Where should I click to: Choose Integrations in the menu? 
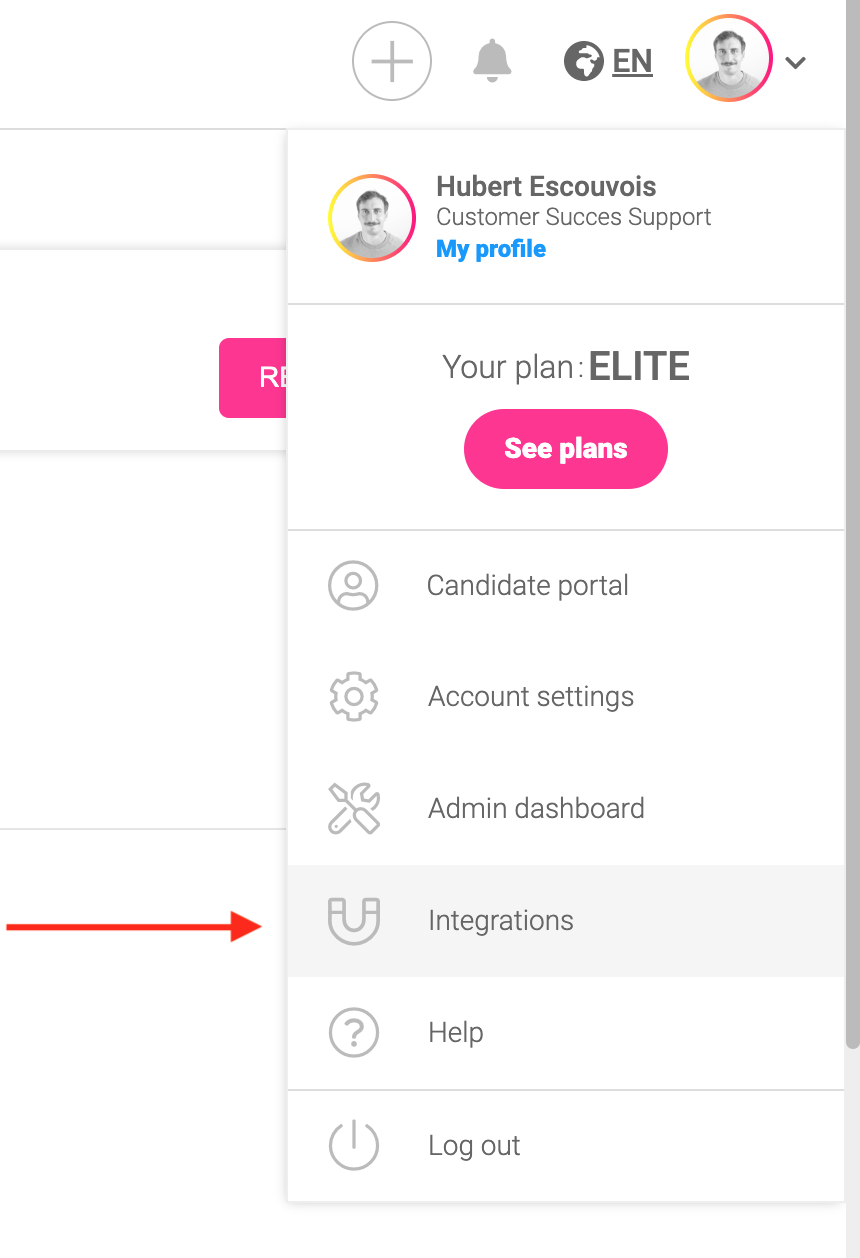click(x=500, y=920)
